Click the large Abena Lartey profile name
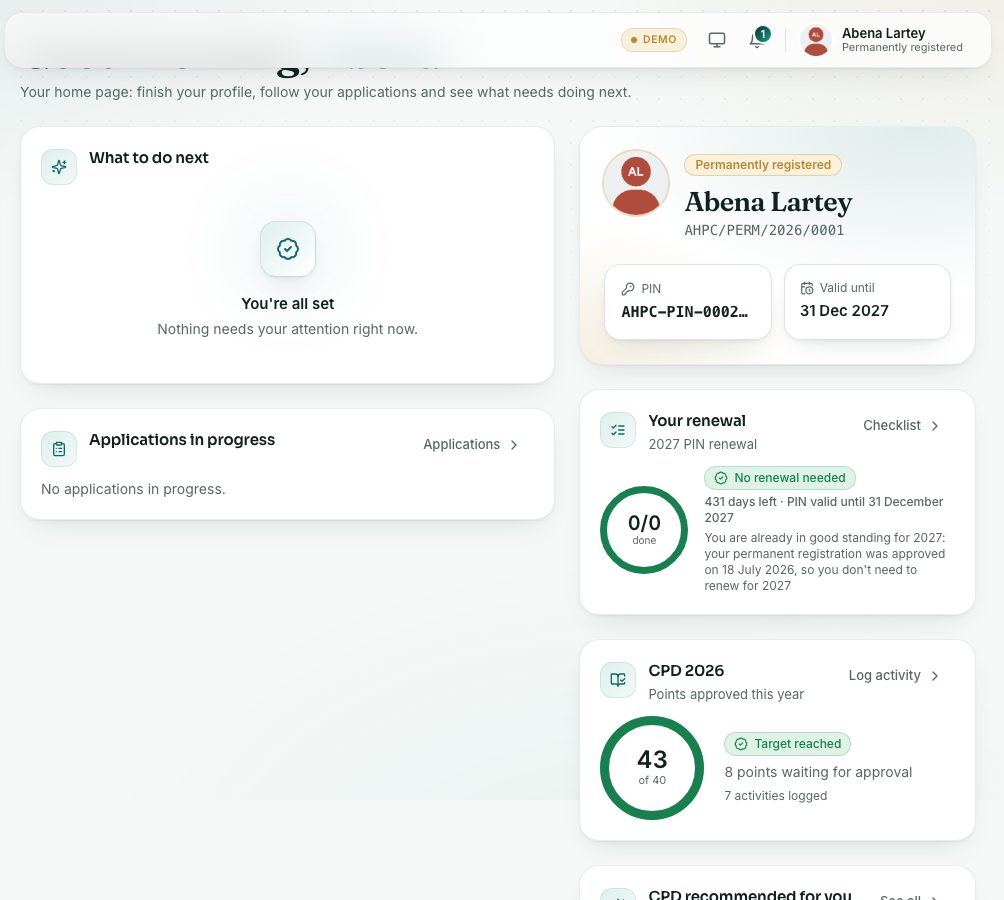The height and width of the screenshot is (900, 1004). coord(768,202)
